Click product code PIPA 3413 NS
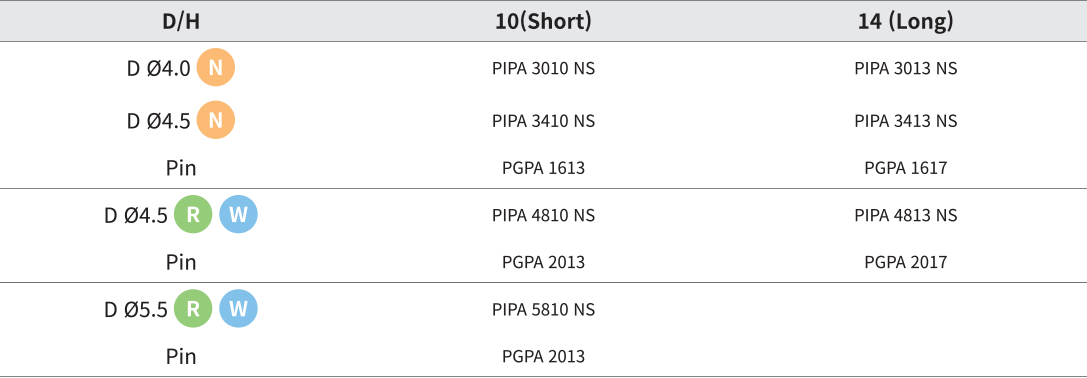This screenshot has width=1087, height=378. click(905, 121)
